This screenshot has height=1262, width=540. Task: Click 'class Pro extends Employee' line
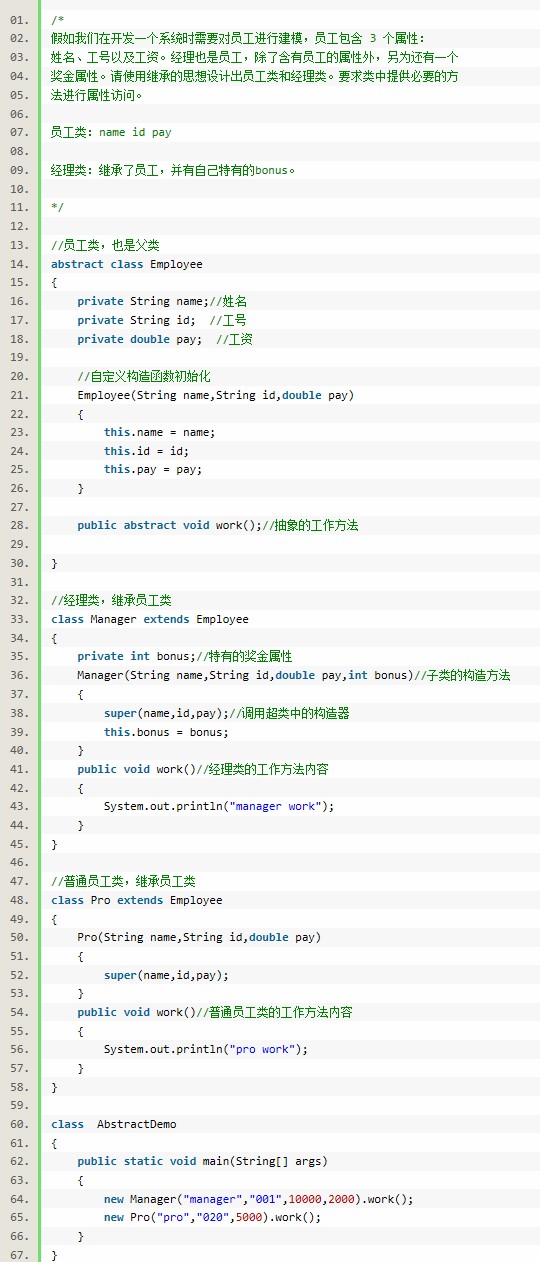136,900
